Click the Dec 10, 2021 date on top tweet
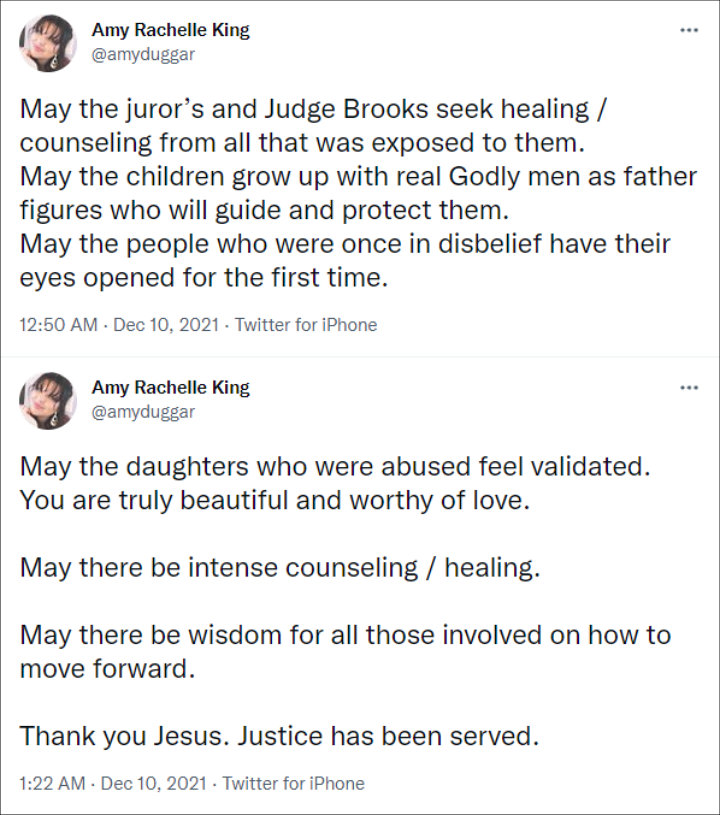 tap(166, 325)
